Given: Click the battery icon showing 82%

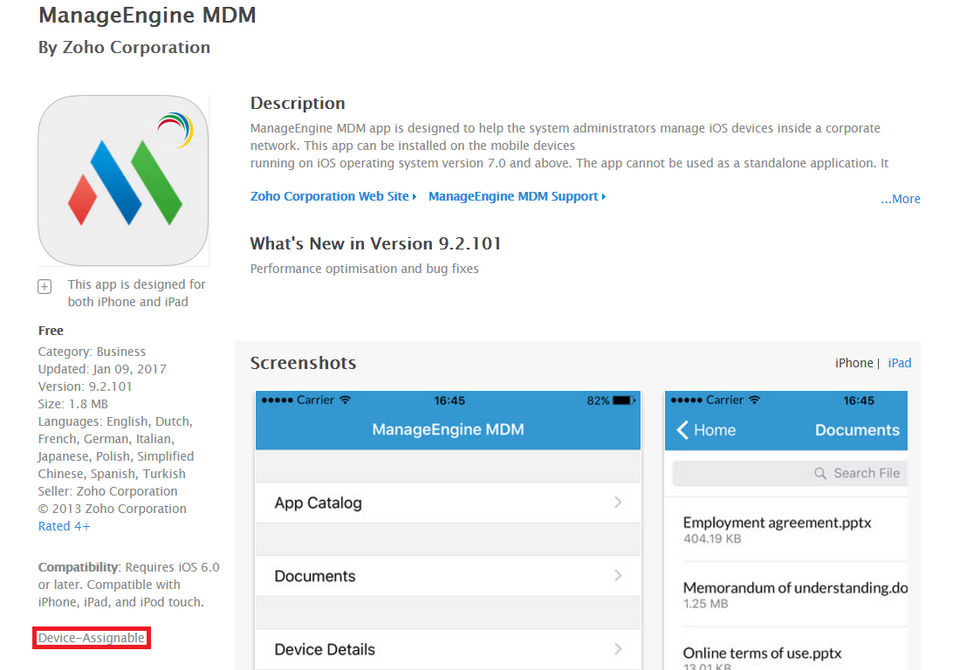Looking at the screenshot, I should (x=623, y=400).
